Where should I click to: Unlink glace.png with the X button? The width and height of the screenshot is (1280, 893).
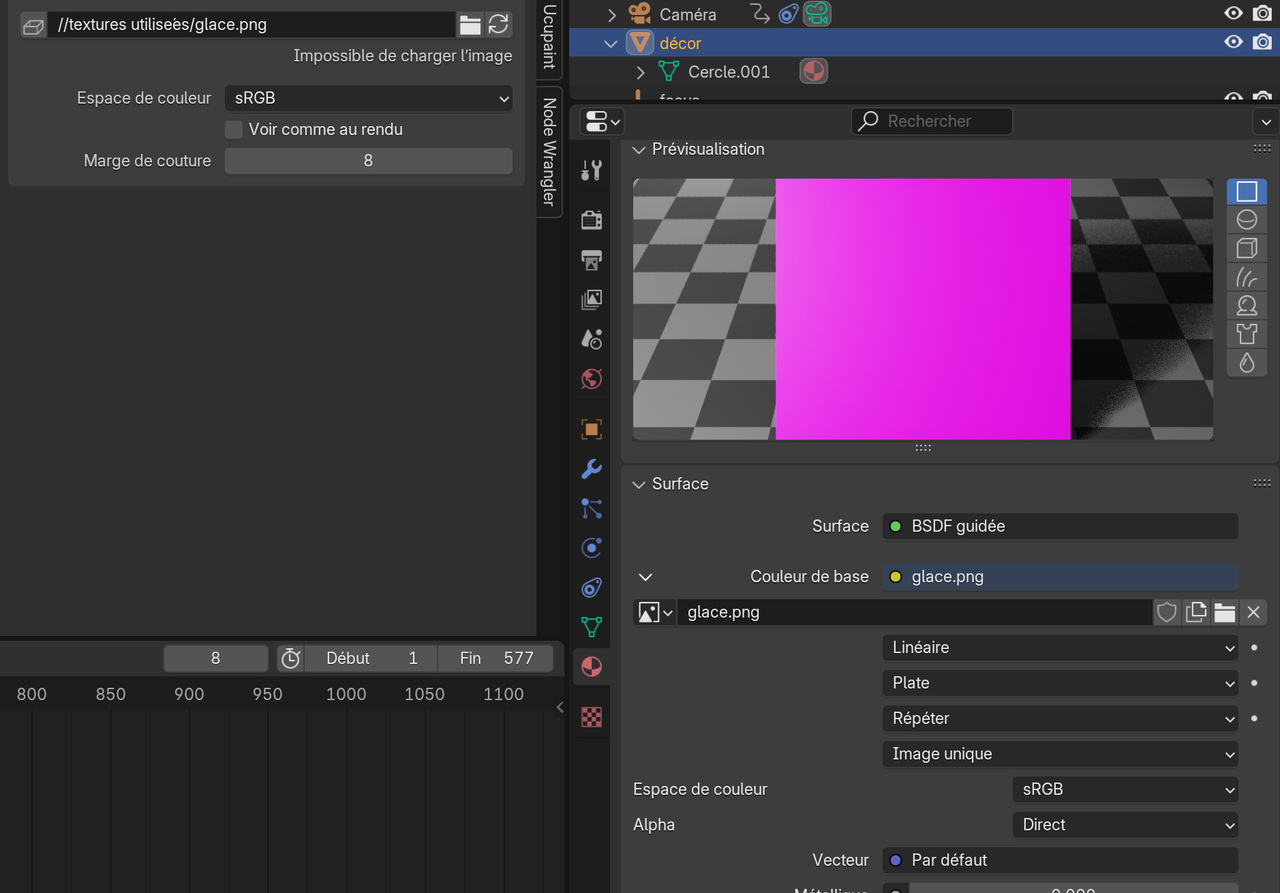[x=1254, y=612]
